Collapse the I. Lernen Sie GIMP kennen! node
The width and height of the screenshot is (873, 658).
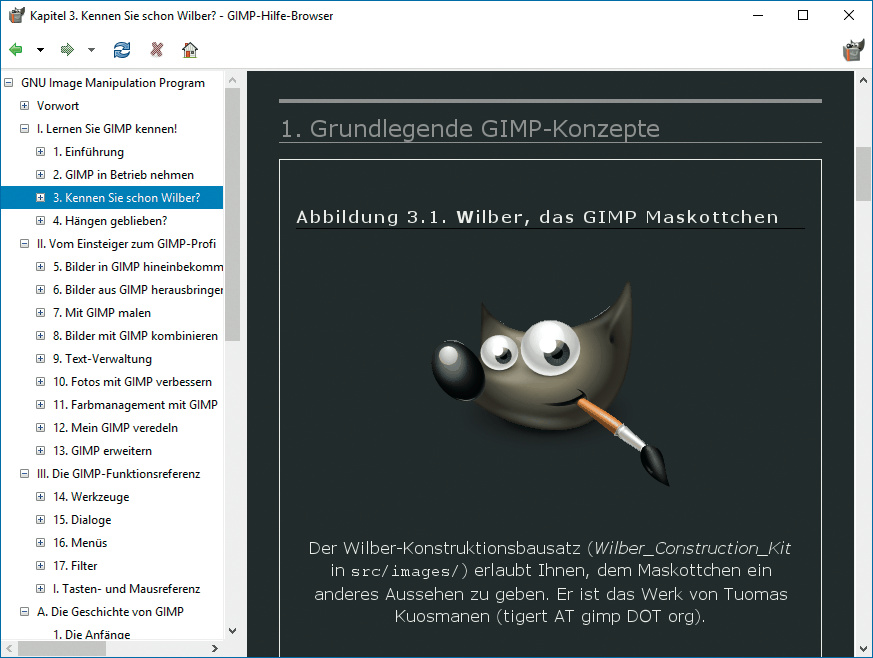click(24, 129)
